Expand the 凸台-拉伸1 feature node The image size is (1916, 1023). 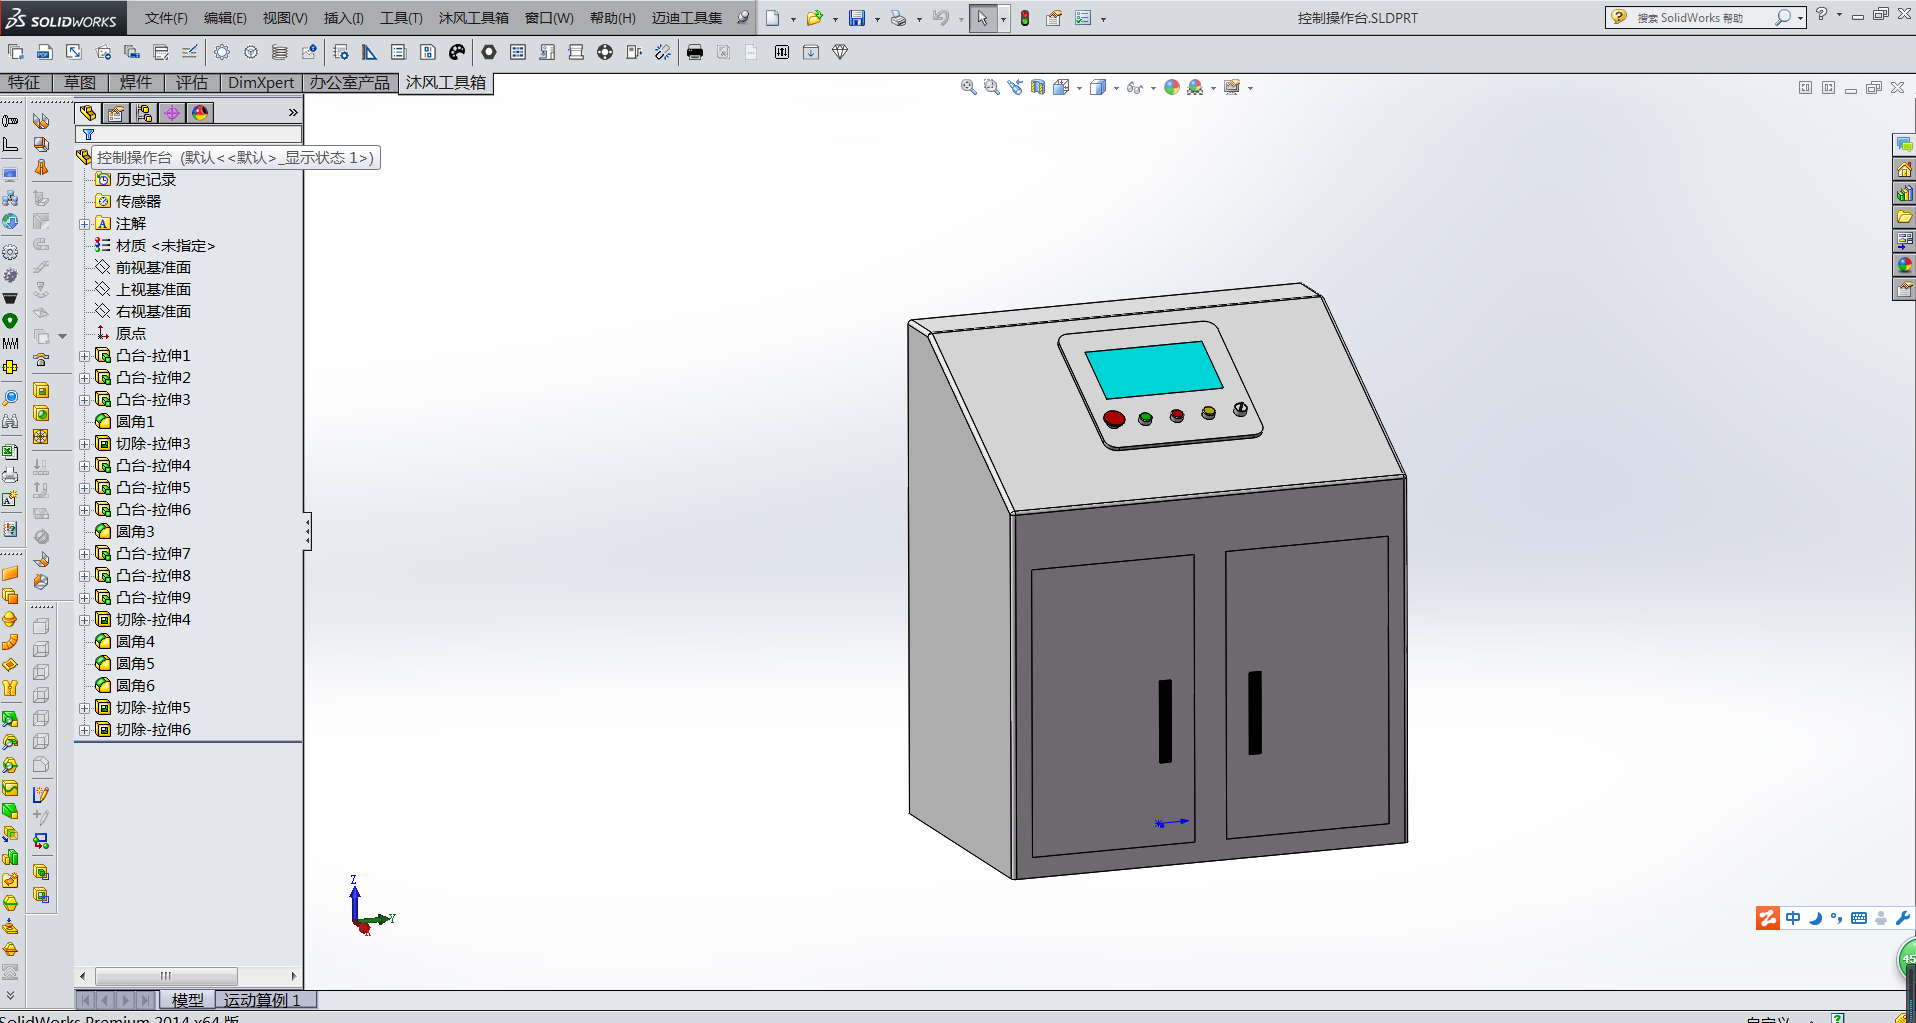pyautogui.click(x=85, y=356)
